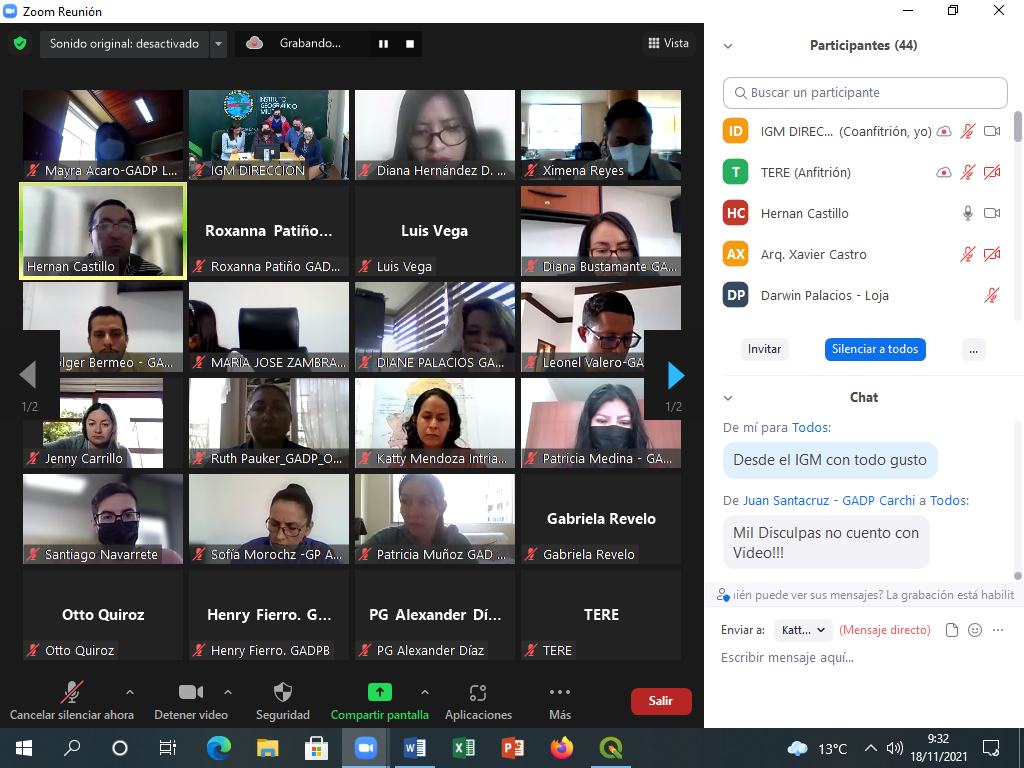
Task: Toggle camera off with Detener video
Action: [x=190, y=693]
